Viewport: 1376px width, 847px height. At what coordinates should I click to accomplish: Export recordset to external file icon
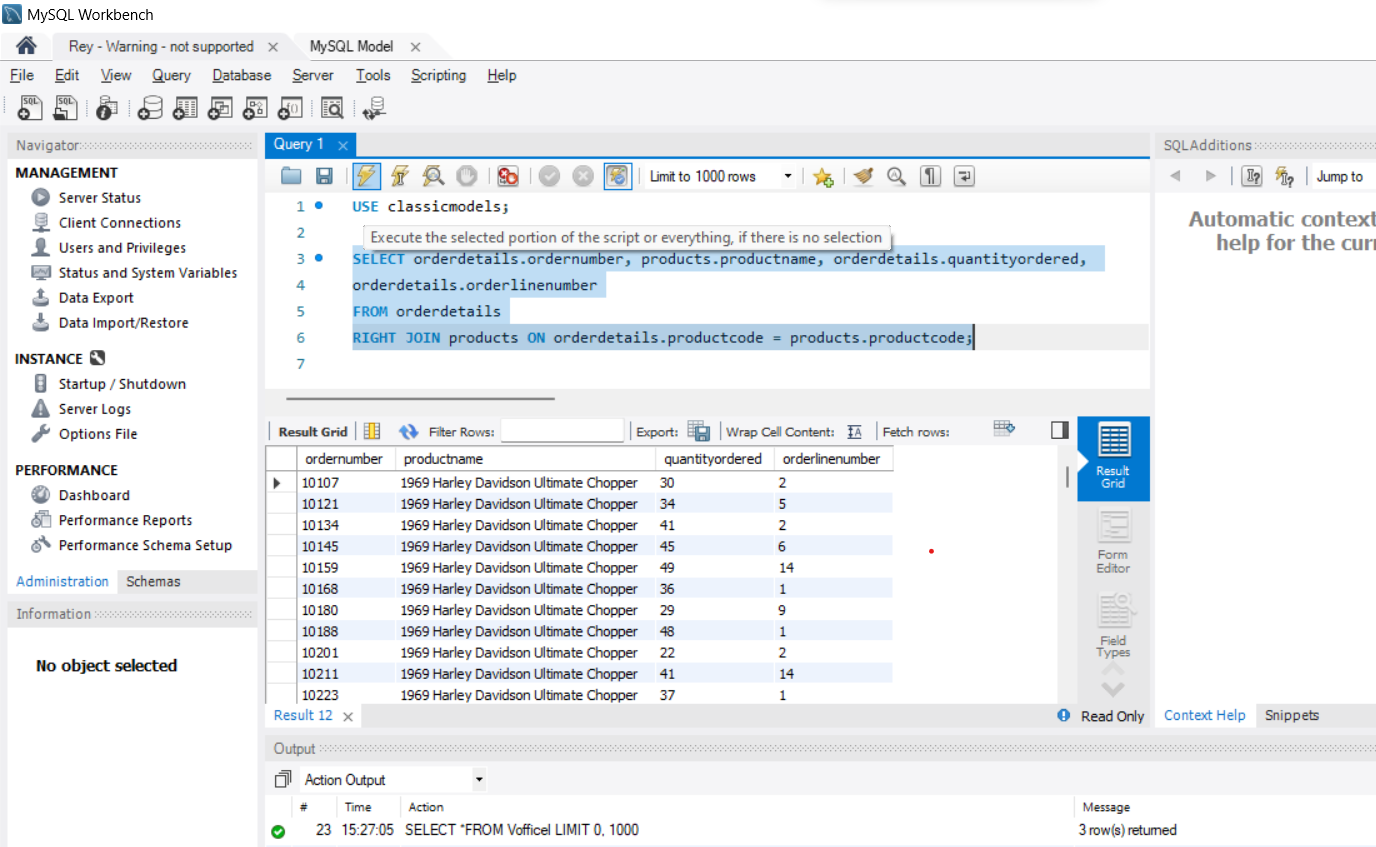(699, 432)
